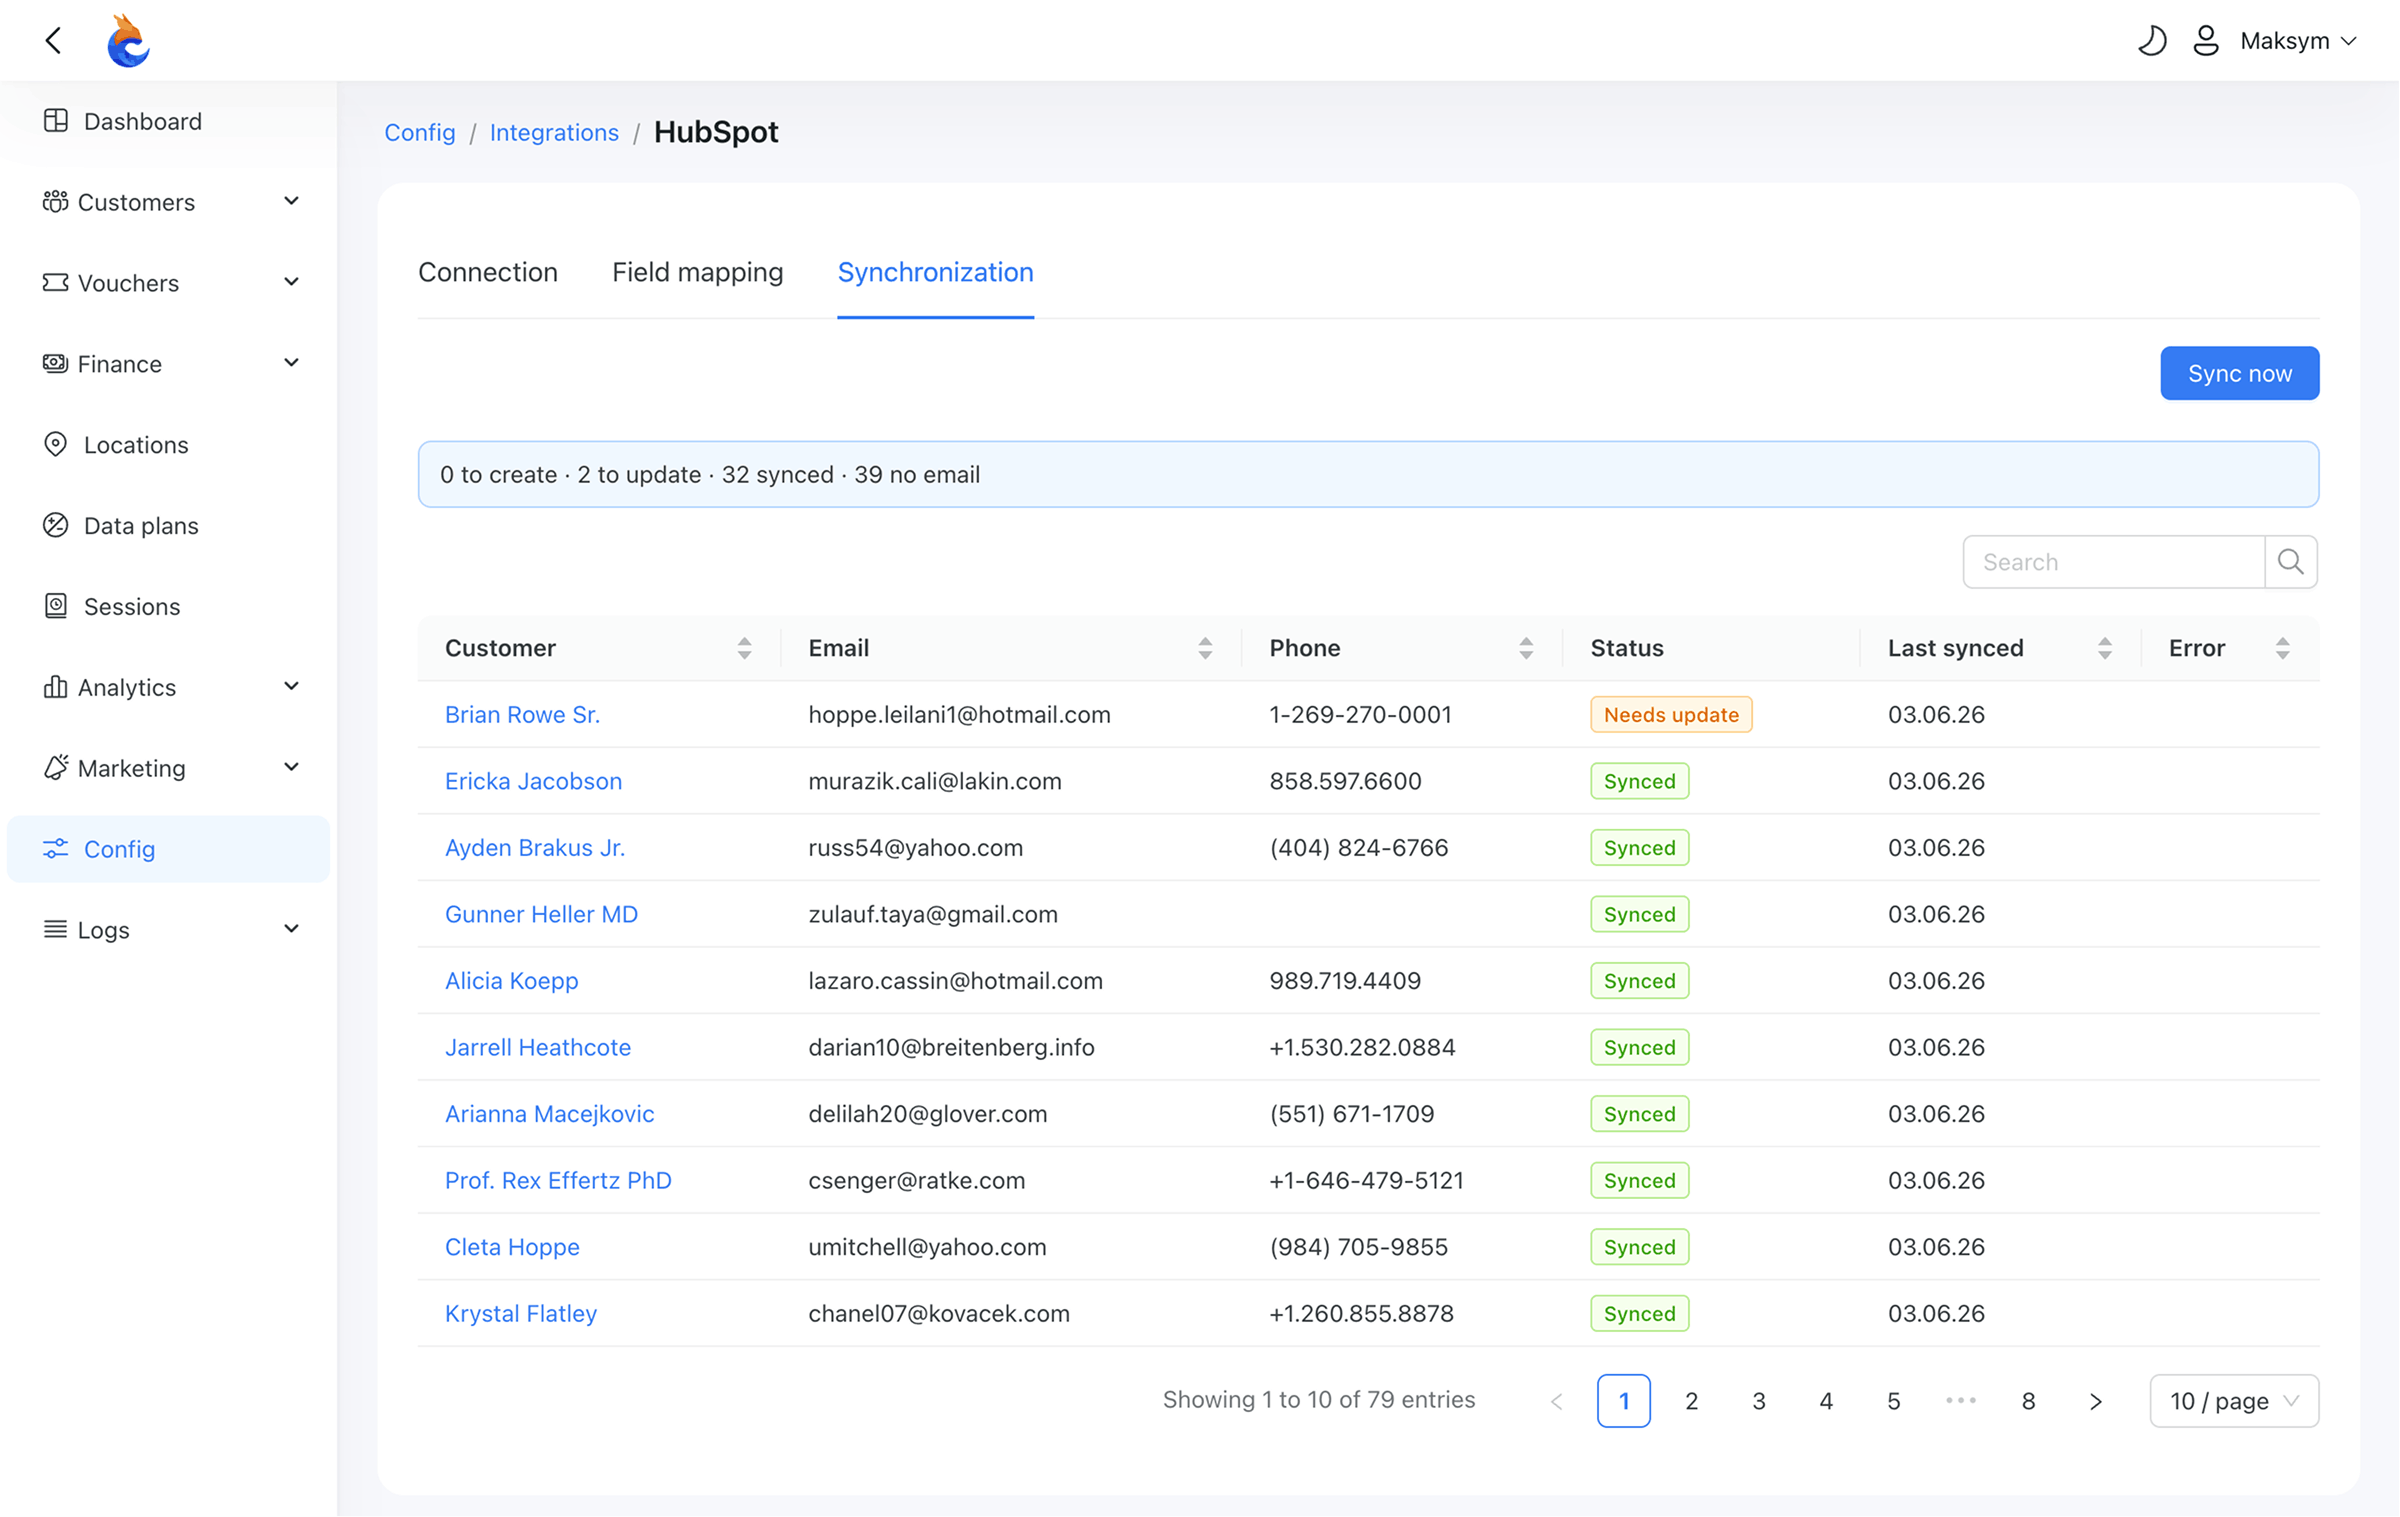The height and width of the screenshot is (1517, 2400).
Task: Sort table by Phone column
Action: 1526,648
